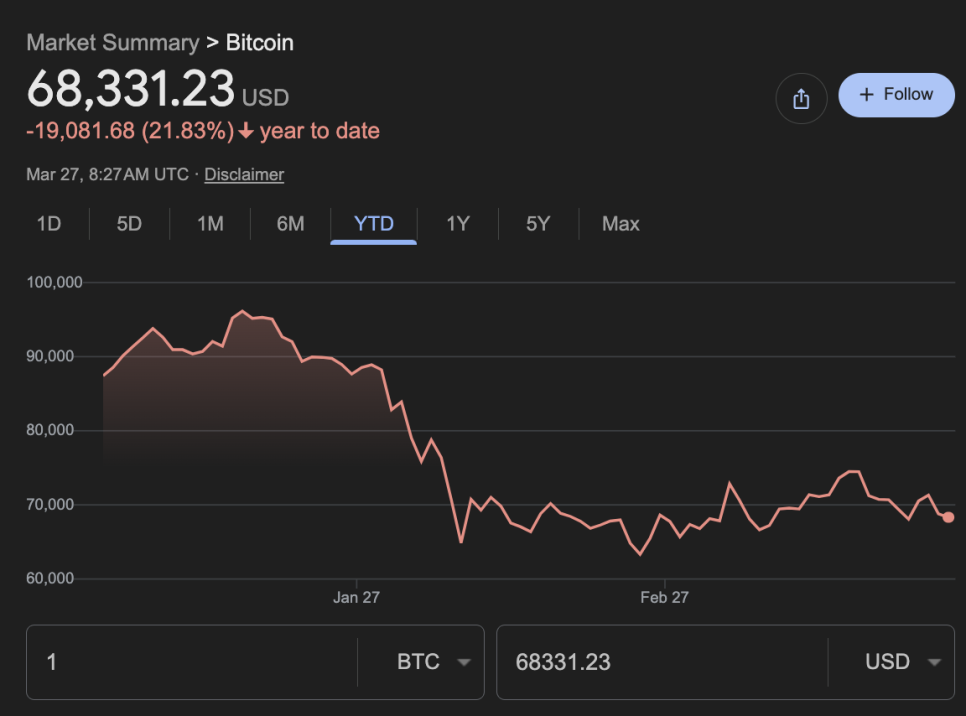Switch to the 5D range tab

coord(129,224)
